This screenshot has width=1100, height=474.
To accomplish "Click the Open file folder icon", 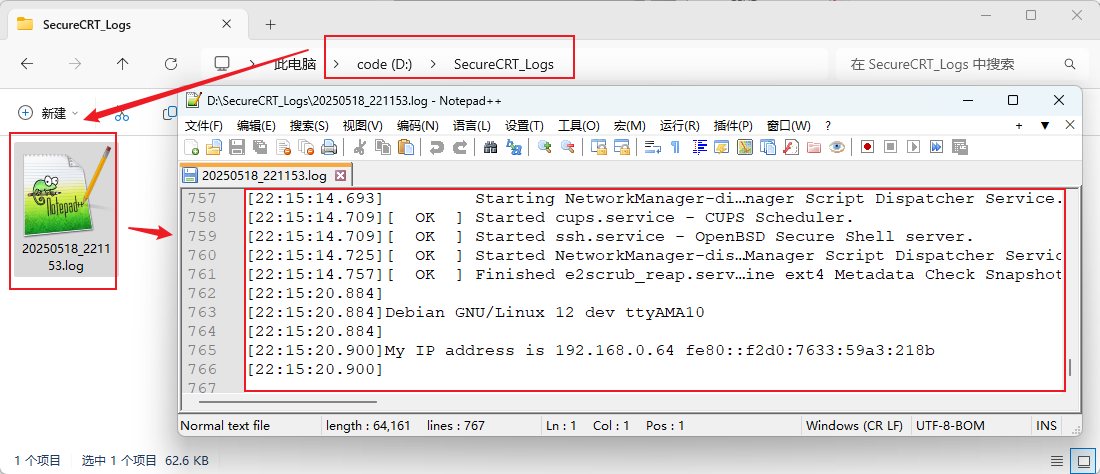I will point(214,147).
